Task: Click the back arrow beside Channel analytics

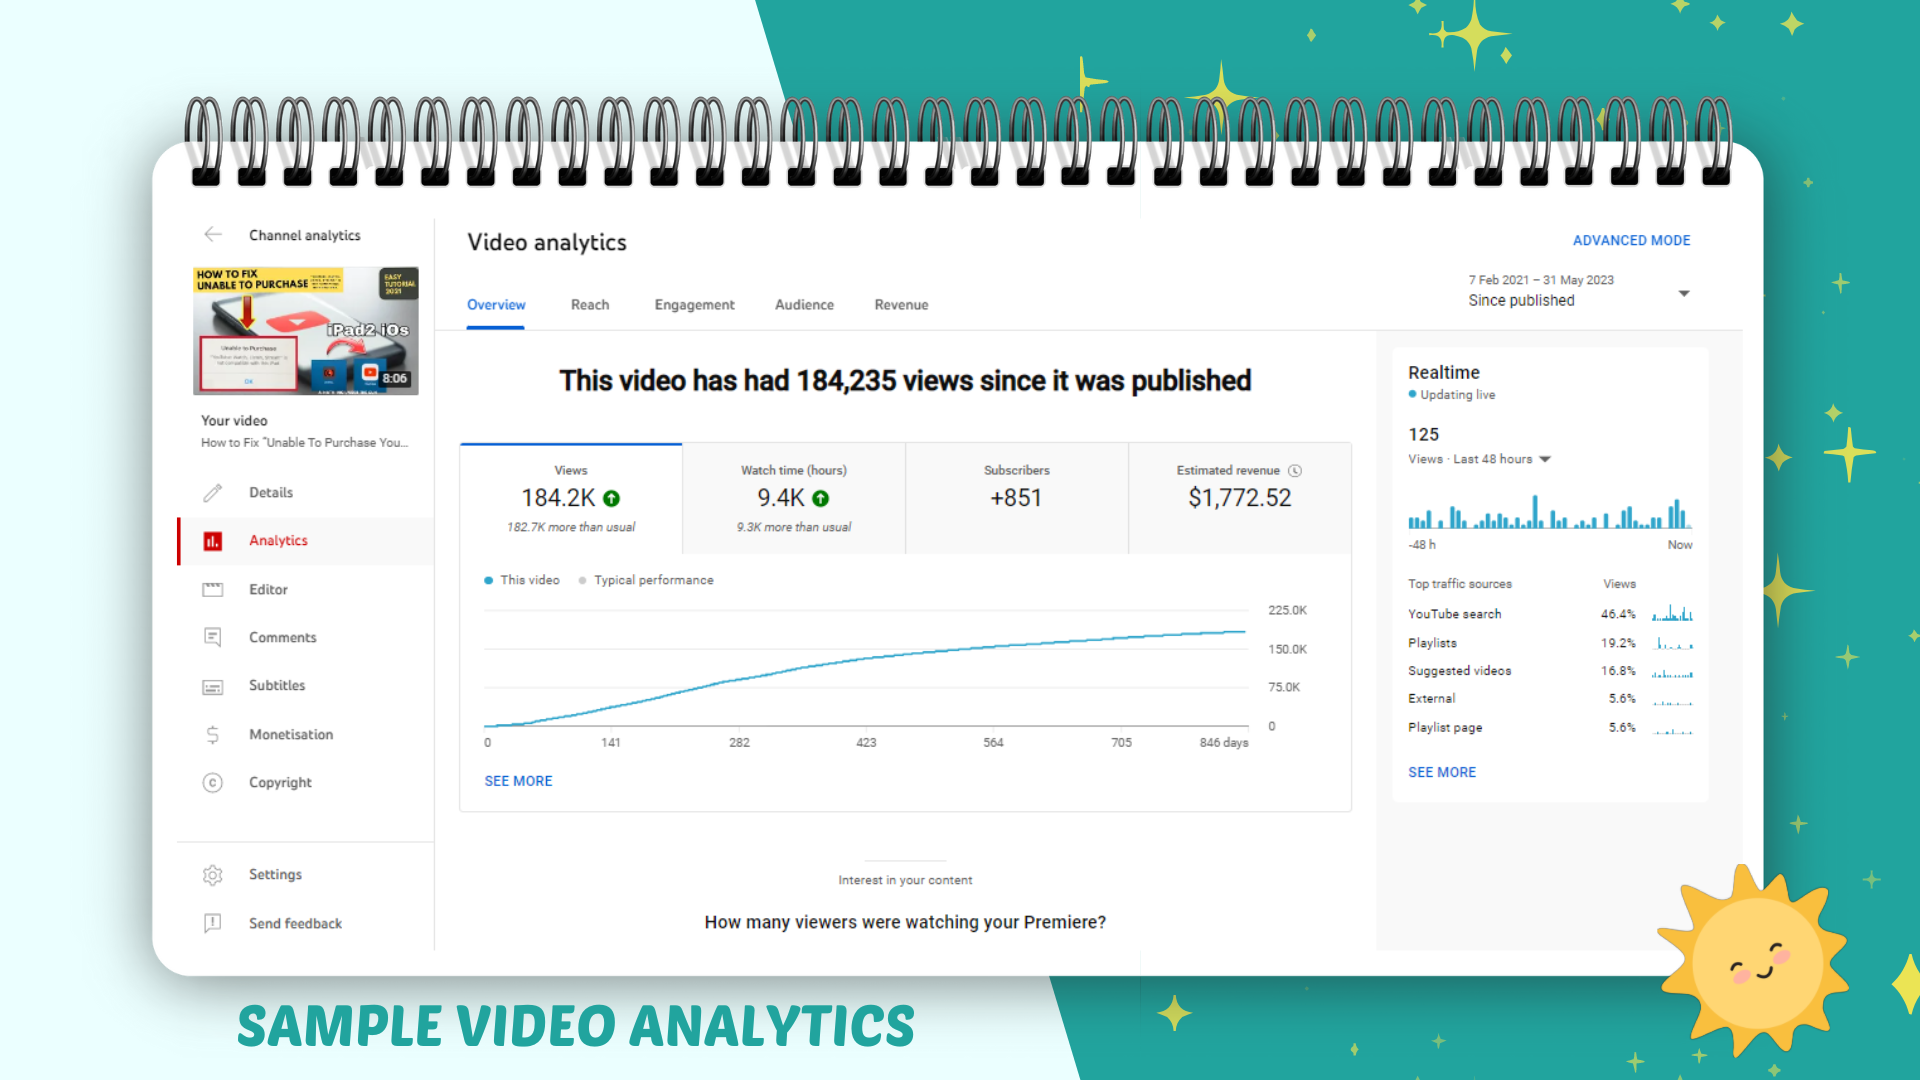Action: [x=213, y=235]
